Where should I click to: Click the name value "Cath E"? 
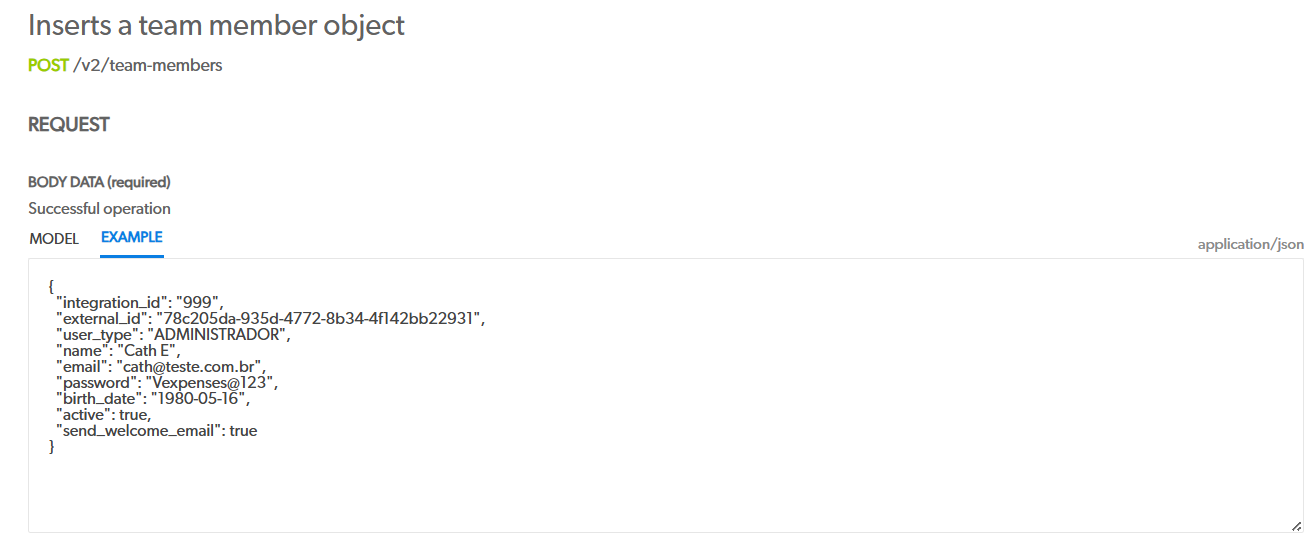pyautogui.click(x=149, y=351)
